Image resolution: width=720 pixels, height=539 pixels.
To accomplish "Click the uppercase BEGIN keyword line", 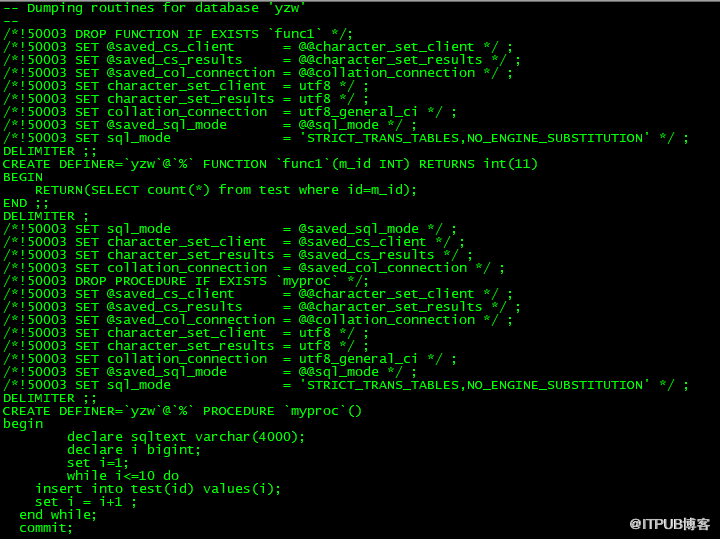I will click(x=23, y=177).
